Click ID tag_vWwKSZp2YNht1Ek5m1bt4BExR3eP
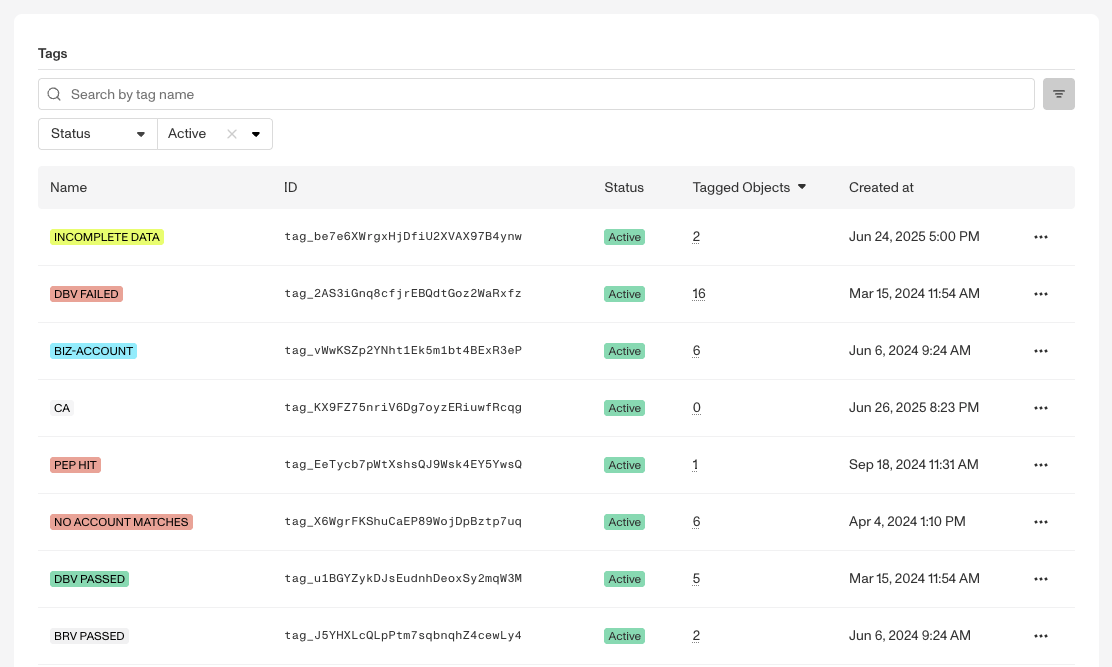 (403, 351)
